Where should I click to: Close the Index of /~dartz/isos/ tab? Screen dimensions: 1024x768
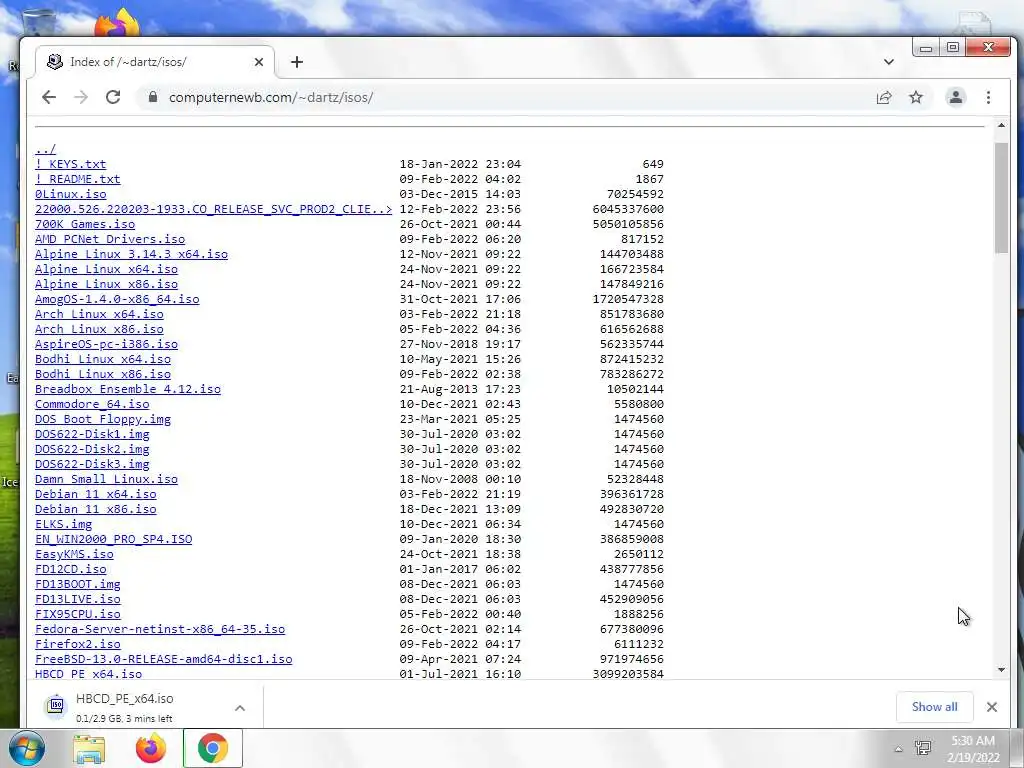(x=259, y=62)
